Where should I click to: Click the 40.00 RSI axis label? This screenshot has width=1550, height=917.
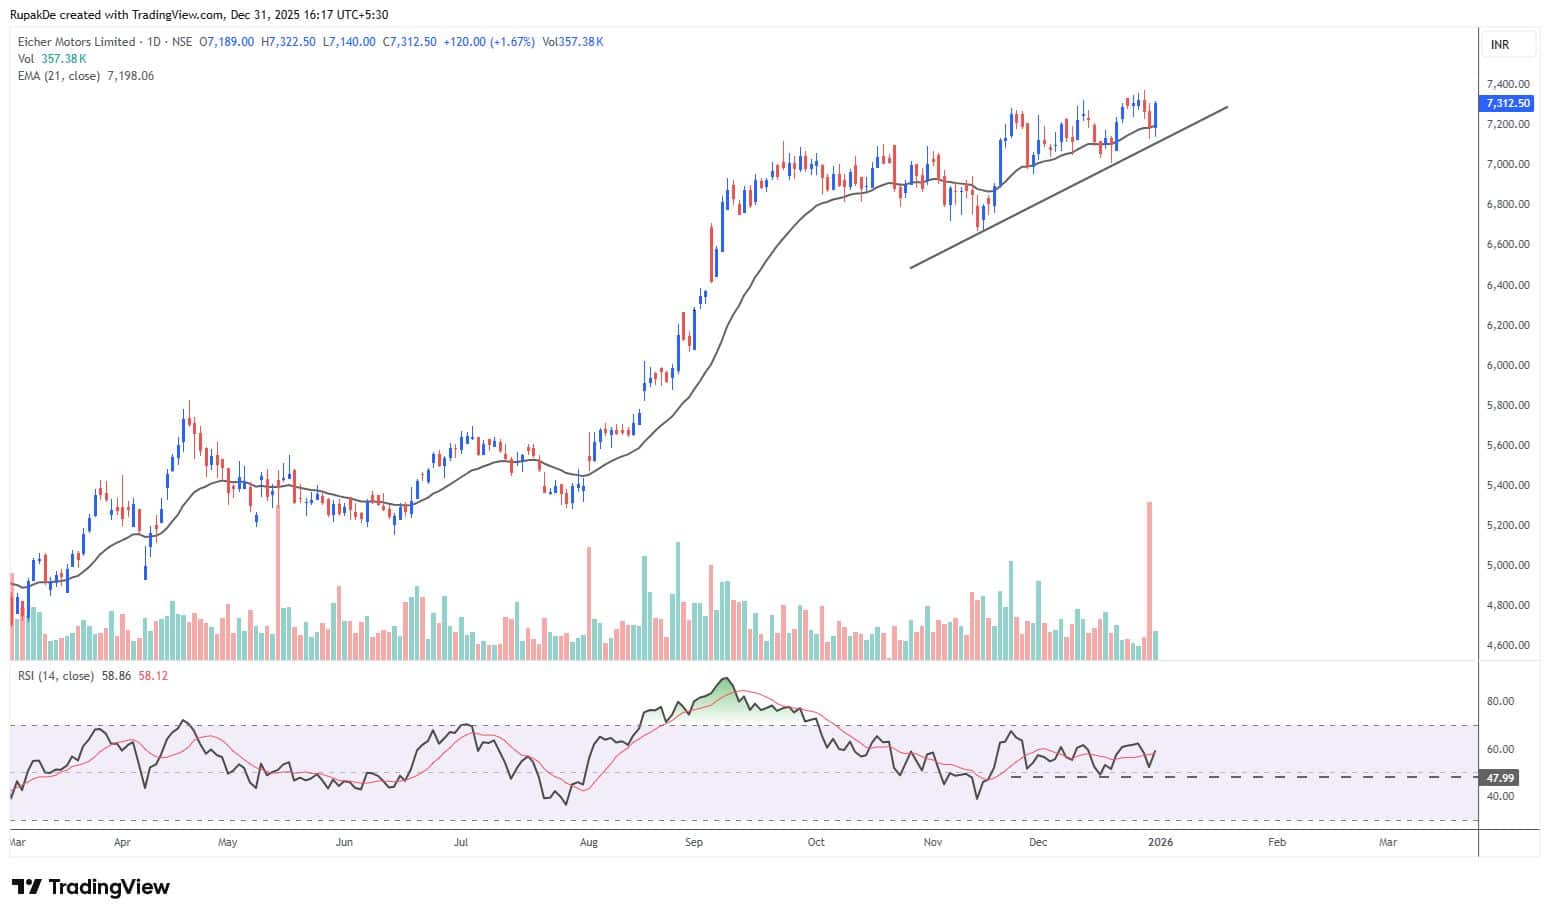(x=1500, y=796)
